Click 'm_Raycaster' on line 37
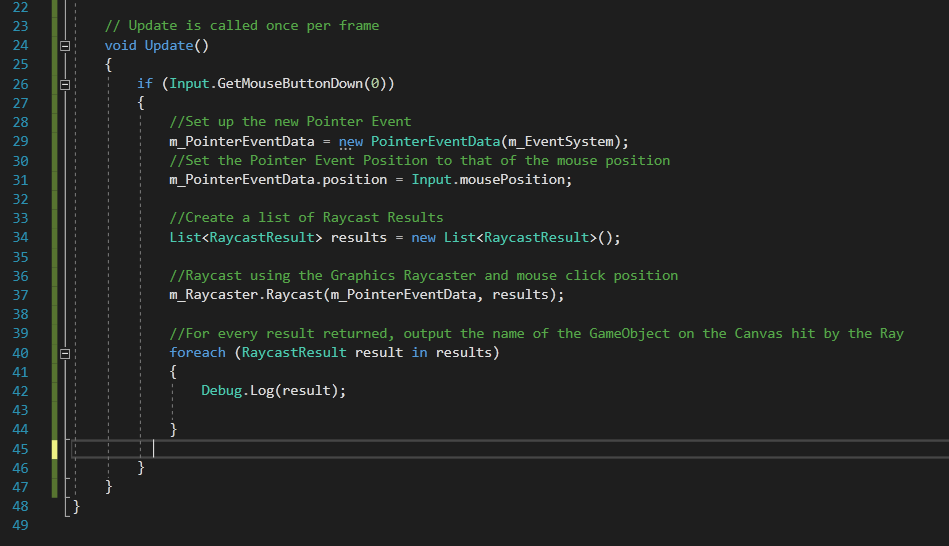949x546 pixels. click(214, 295)
